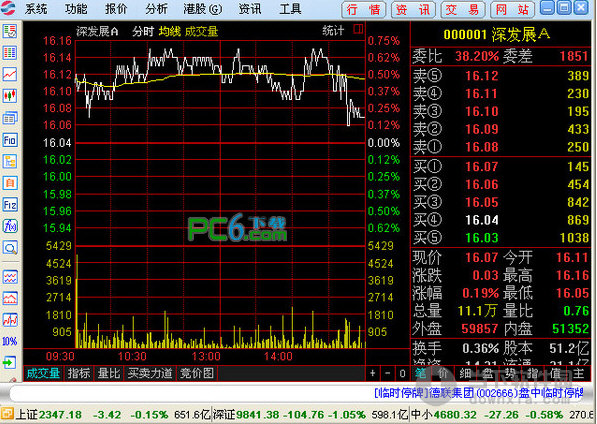Click the 13:00 time axis label

[206, 357]
